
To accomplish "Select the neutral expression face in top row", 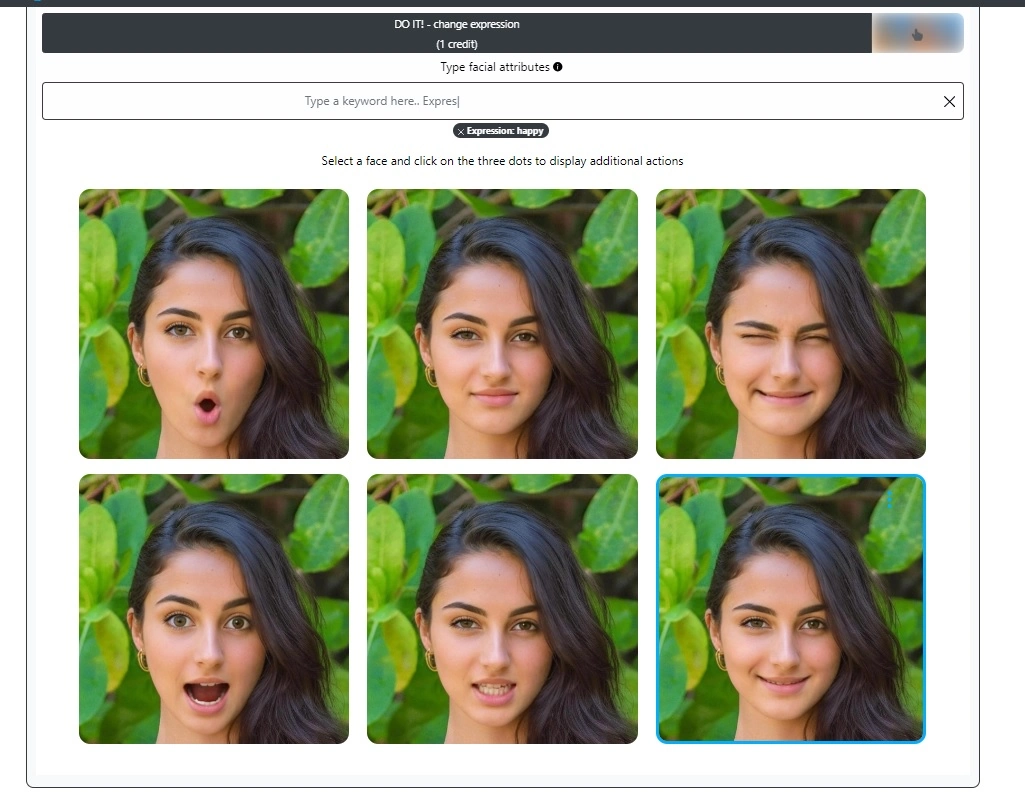I will (502, 324).
